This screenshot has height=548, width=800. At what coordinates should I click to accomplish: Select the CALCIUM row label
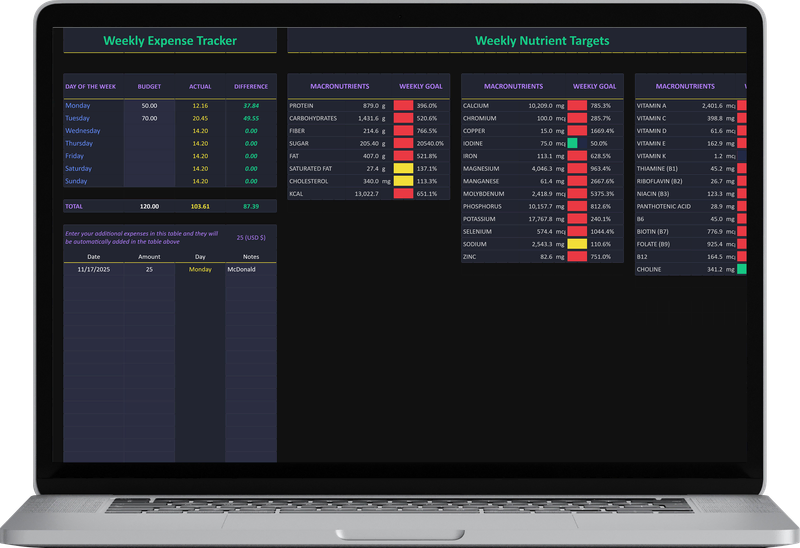pyautogui.click(x=476, y=106)
